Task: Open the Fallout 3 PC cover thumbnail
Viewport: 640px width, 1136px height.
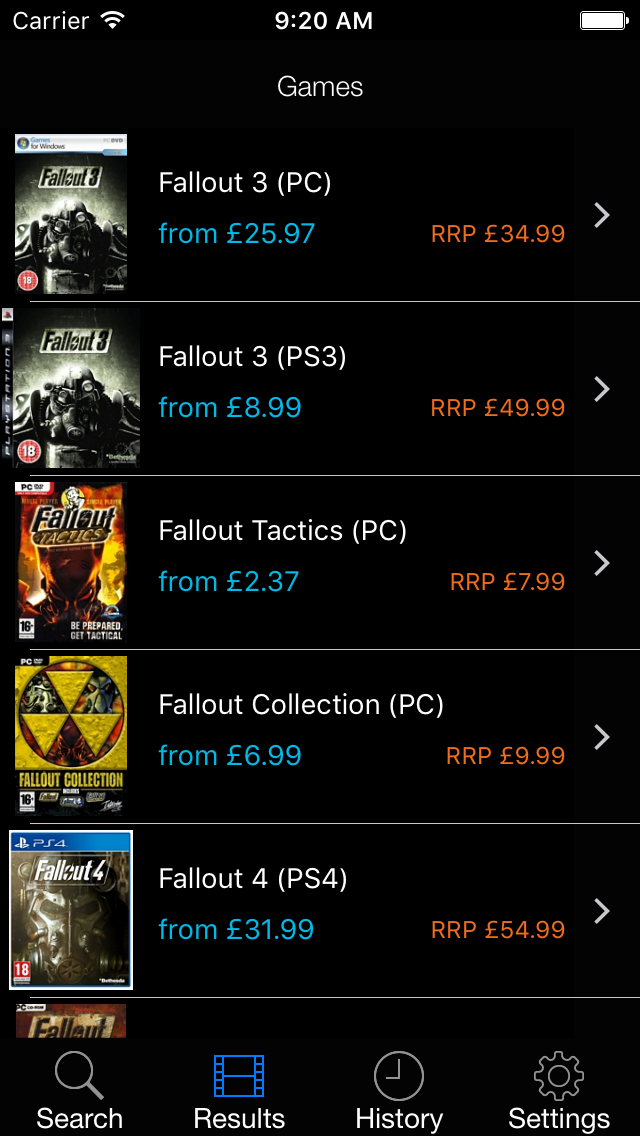Action: pyautogui.click(x=70, y=213)
